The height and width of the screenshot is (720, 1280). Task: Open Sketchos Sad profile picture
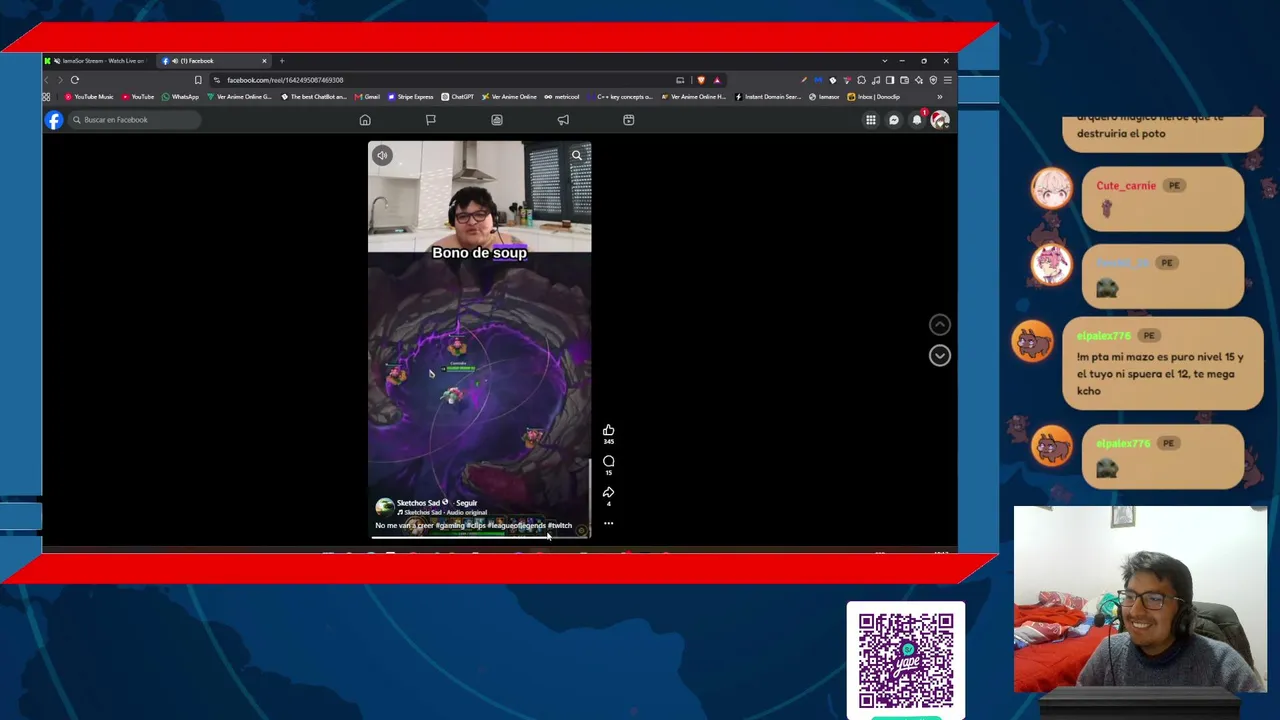pyautogui.click(x=384, y=506)
